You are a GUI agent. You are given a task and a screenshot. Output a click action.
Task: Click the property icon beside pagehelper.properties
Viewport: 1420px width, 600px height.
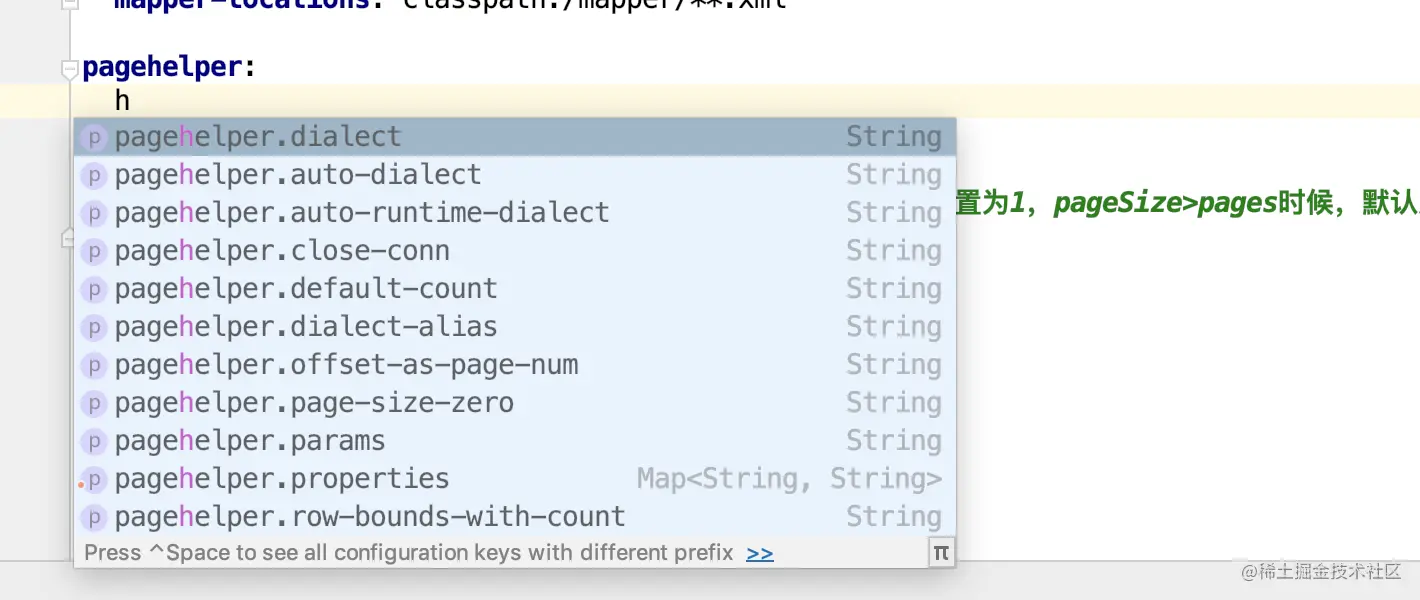[x=93, y=479]
